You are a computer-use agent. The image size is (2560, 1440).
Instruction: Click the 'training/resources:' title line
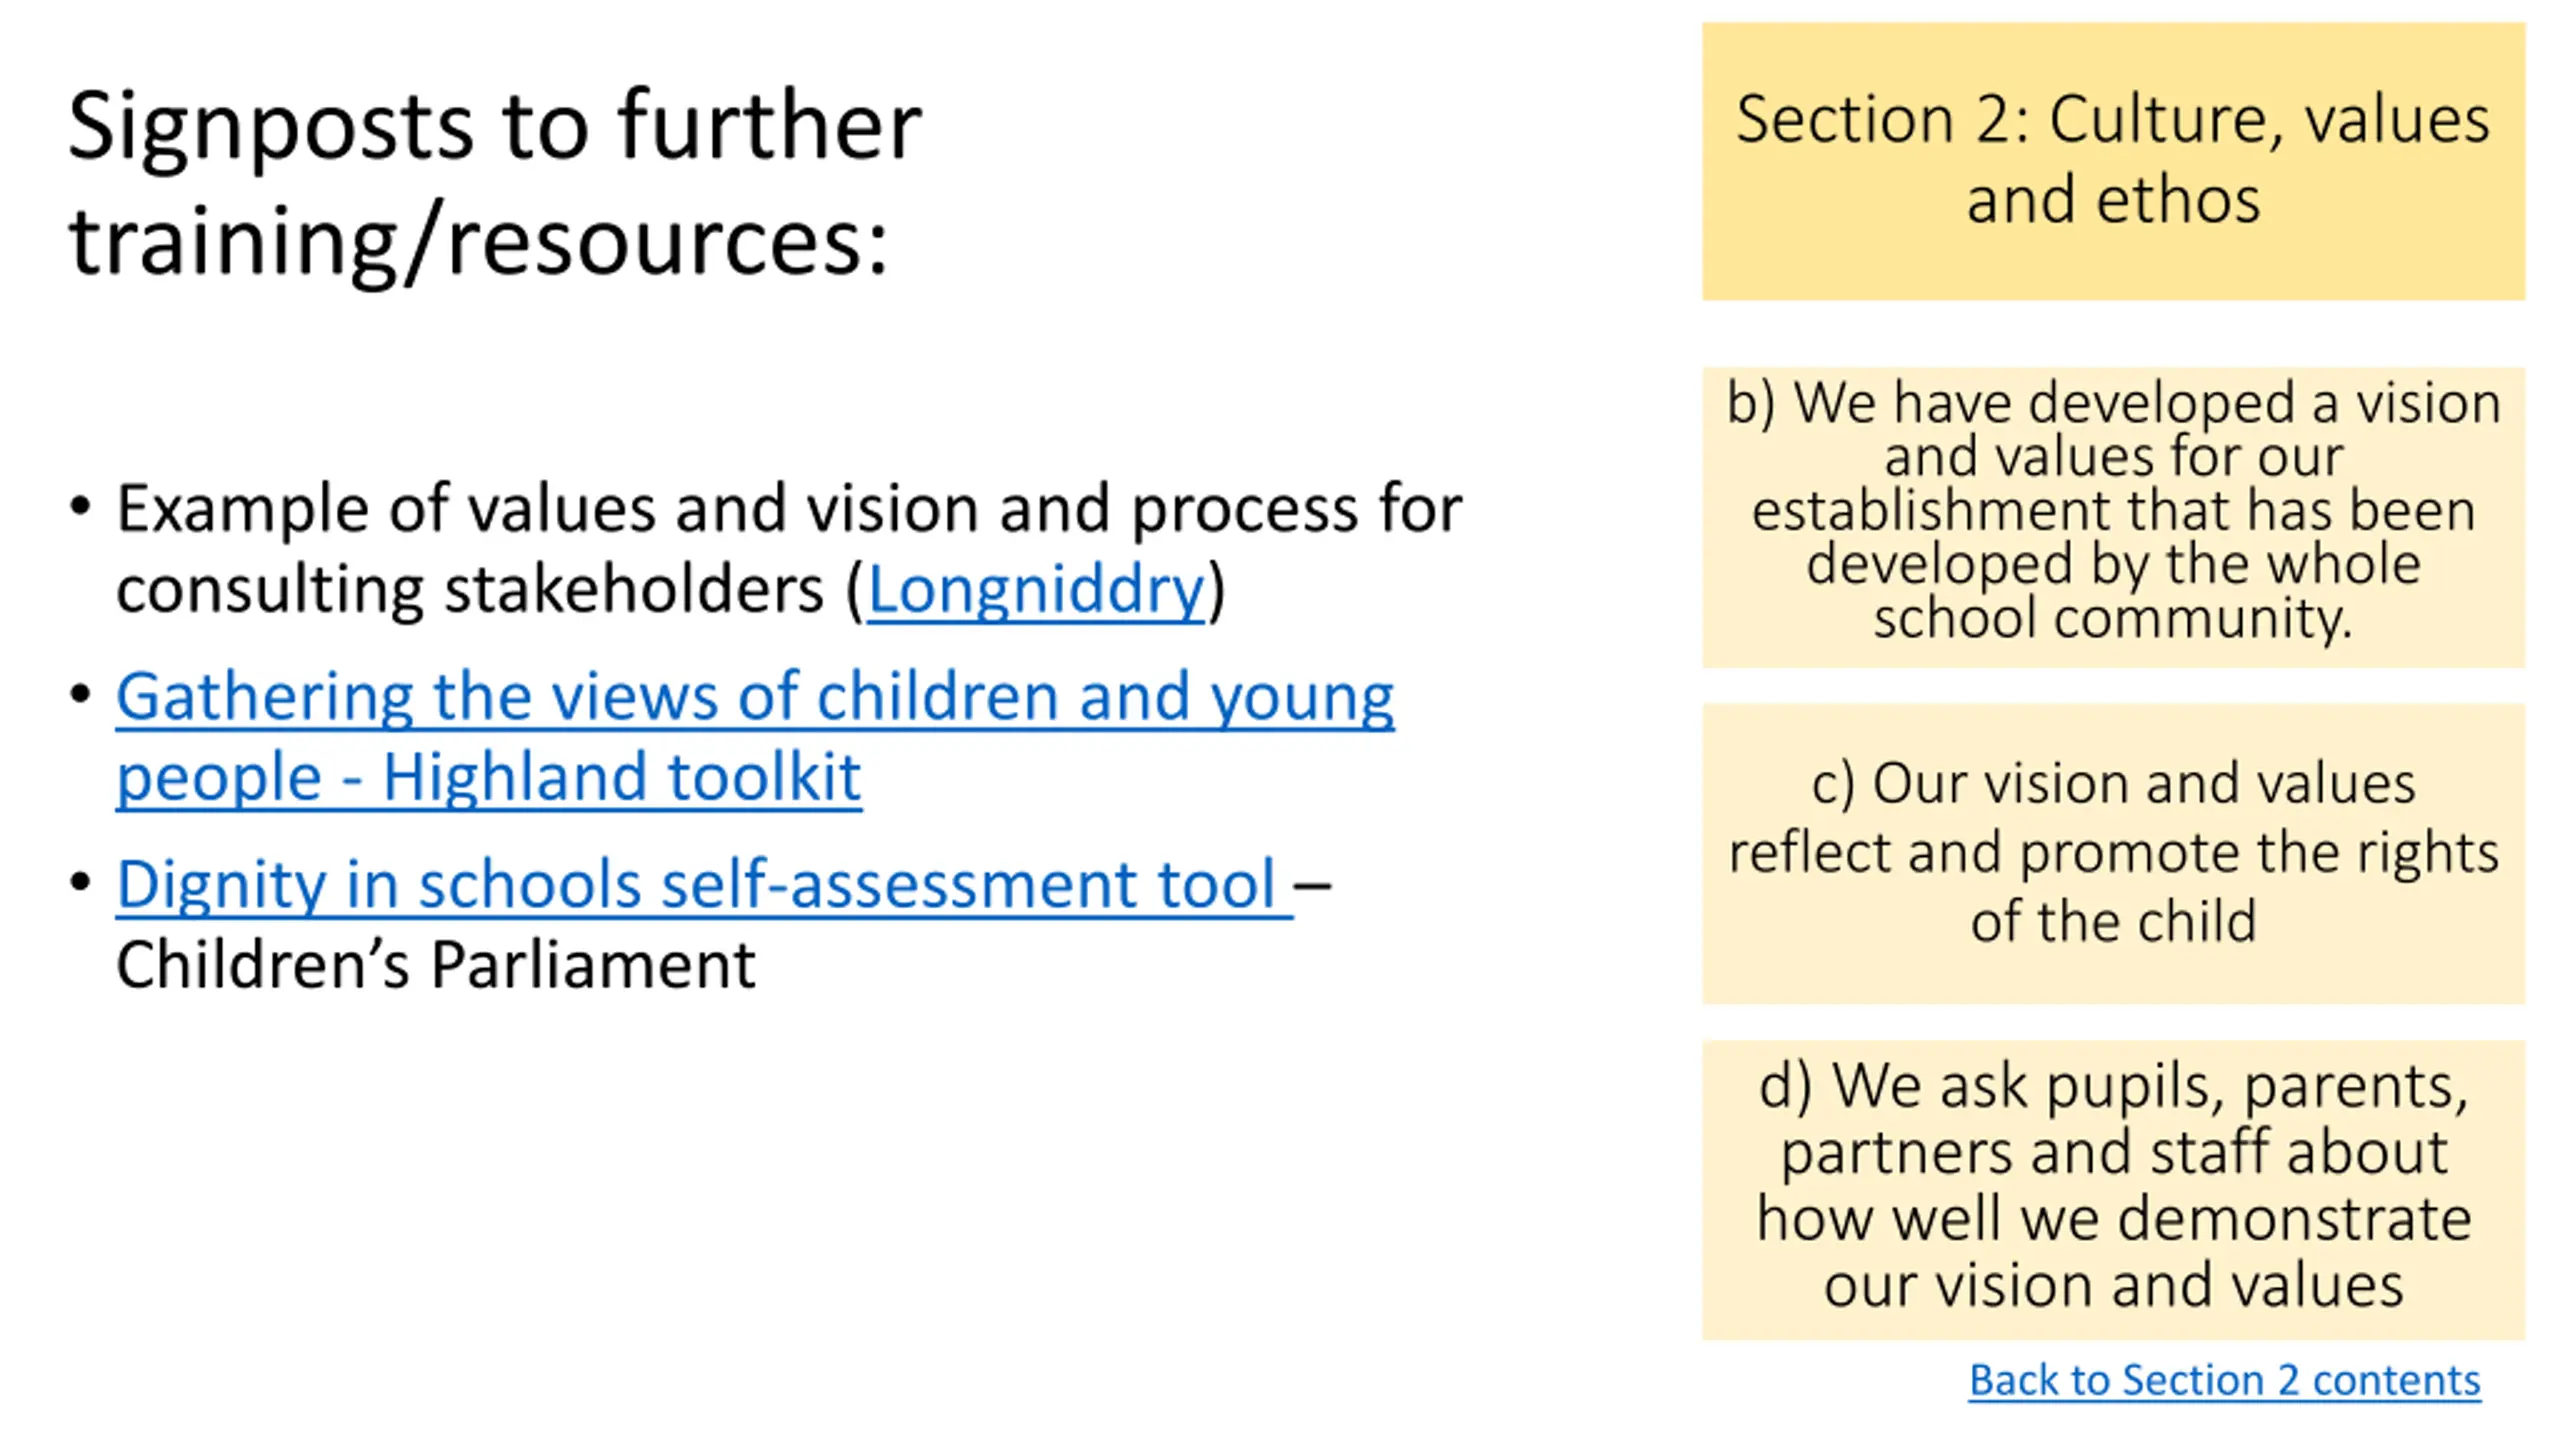(x=478, y=242)
